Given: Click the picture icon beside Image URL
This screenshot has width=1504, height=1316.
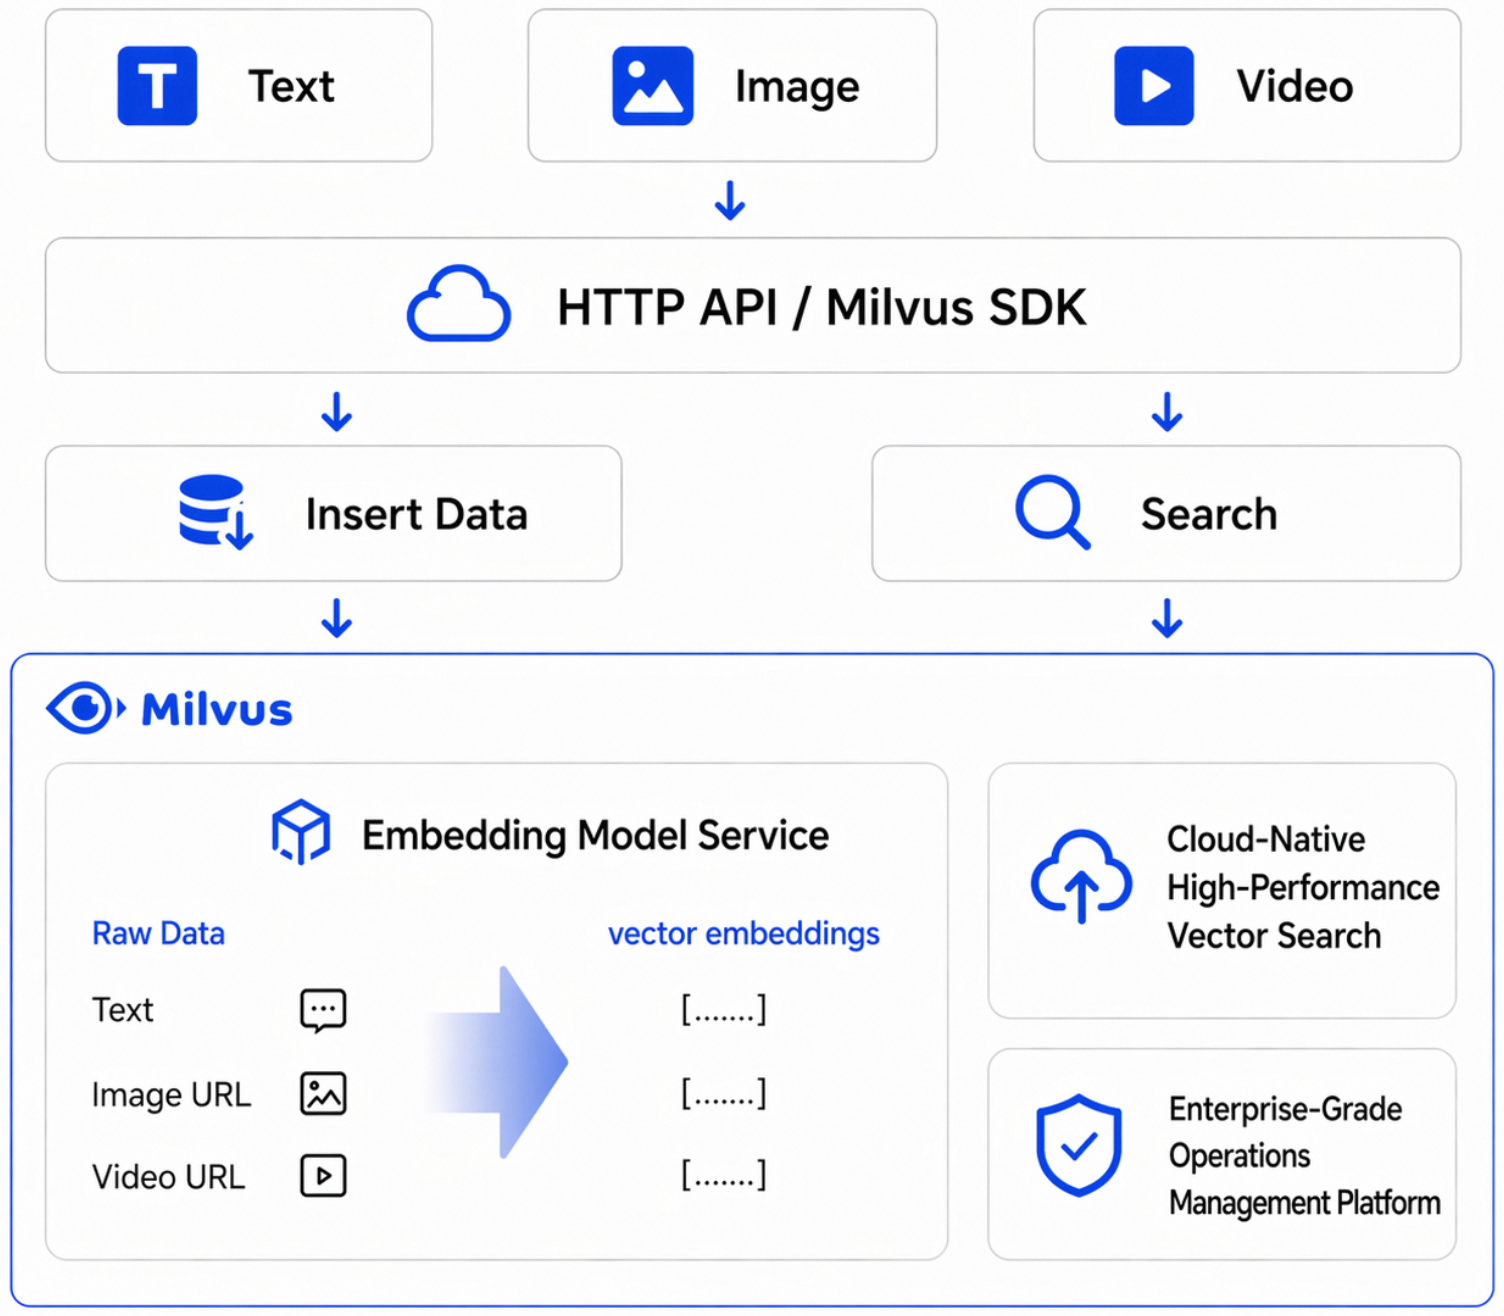Looking at the screenshot, I should point(323,1094).
